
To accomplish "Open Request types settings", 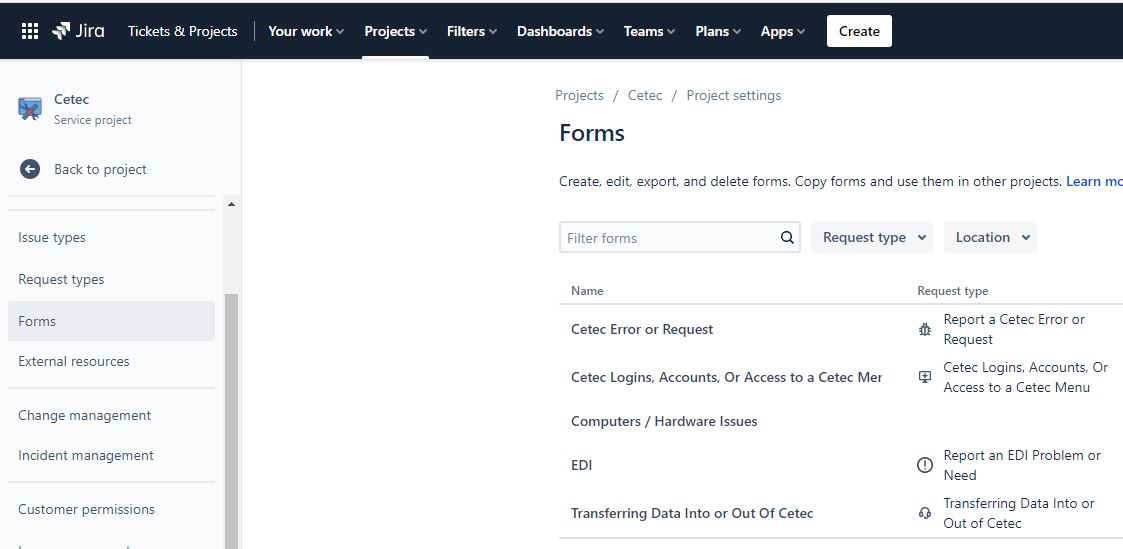I will pos(111,279).
